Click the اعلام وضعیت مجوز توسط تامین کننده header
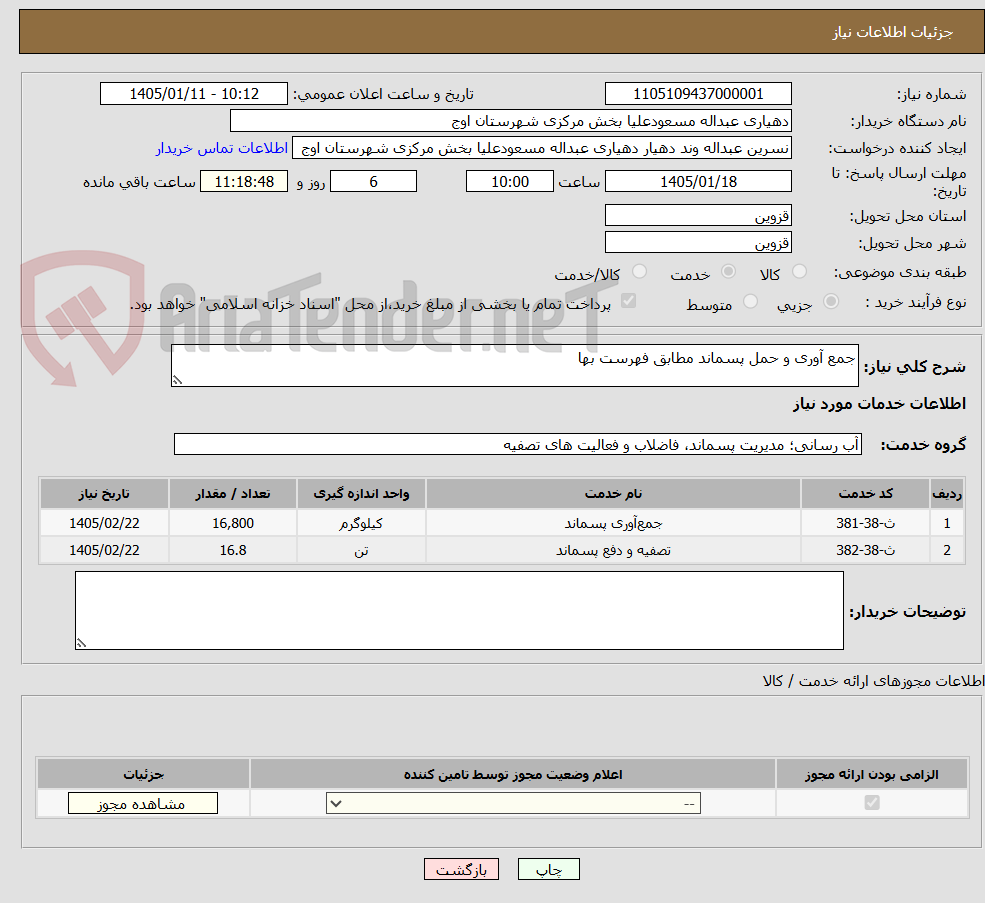Screen dimensions: 985x903 [513, 774]
